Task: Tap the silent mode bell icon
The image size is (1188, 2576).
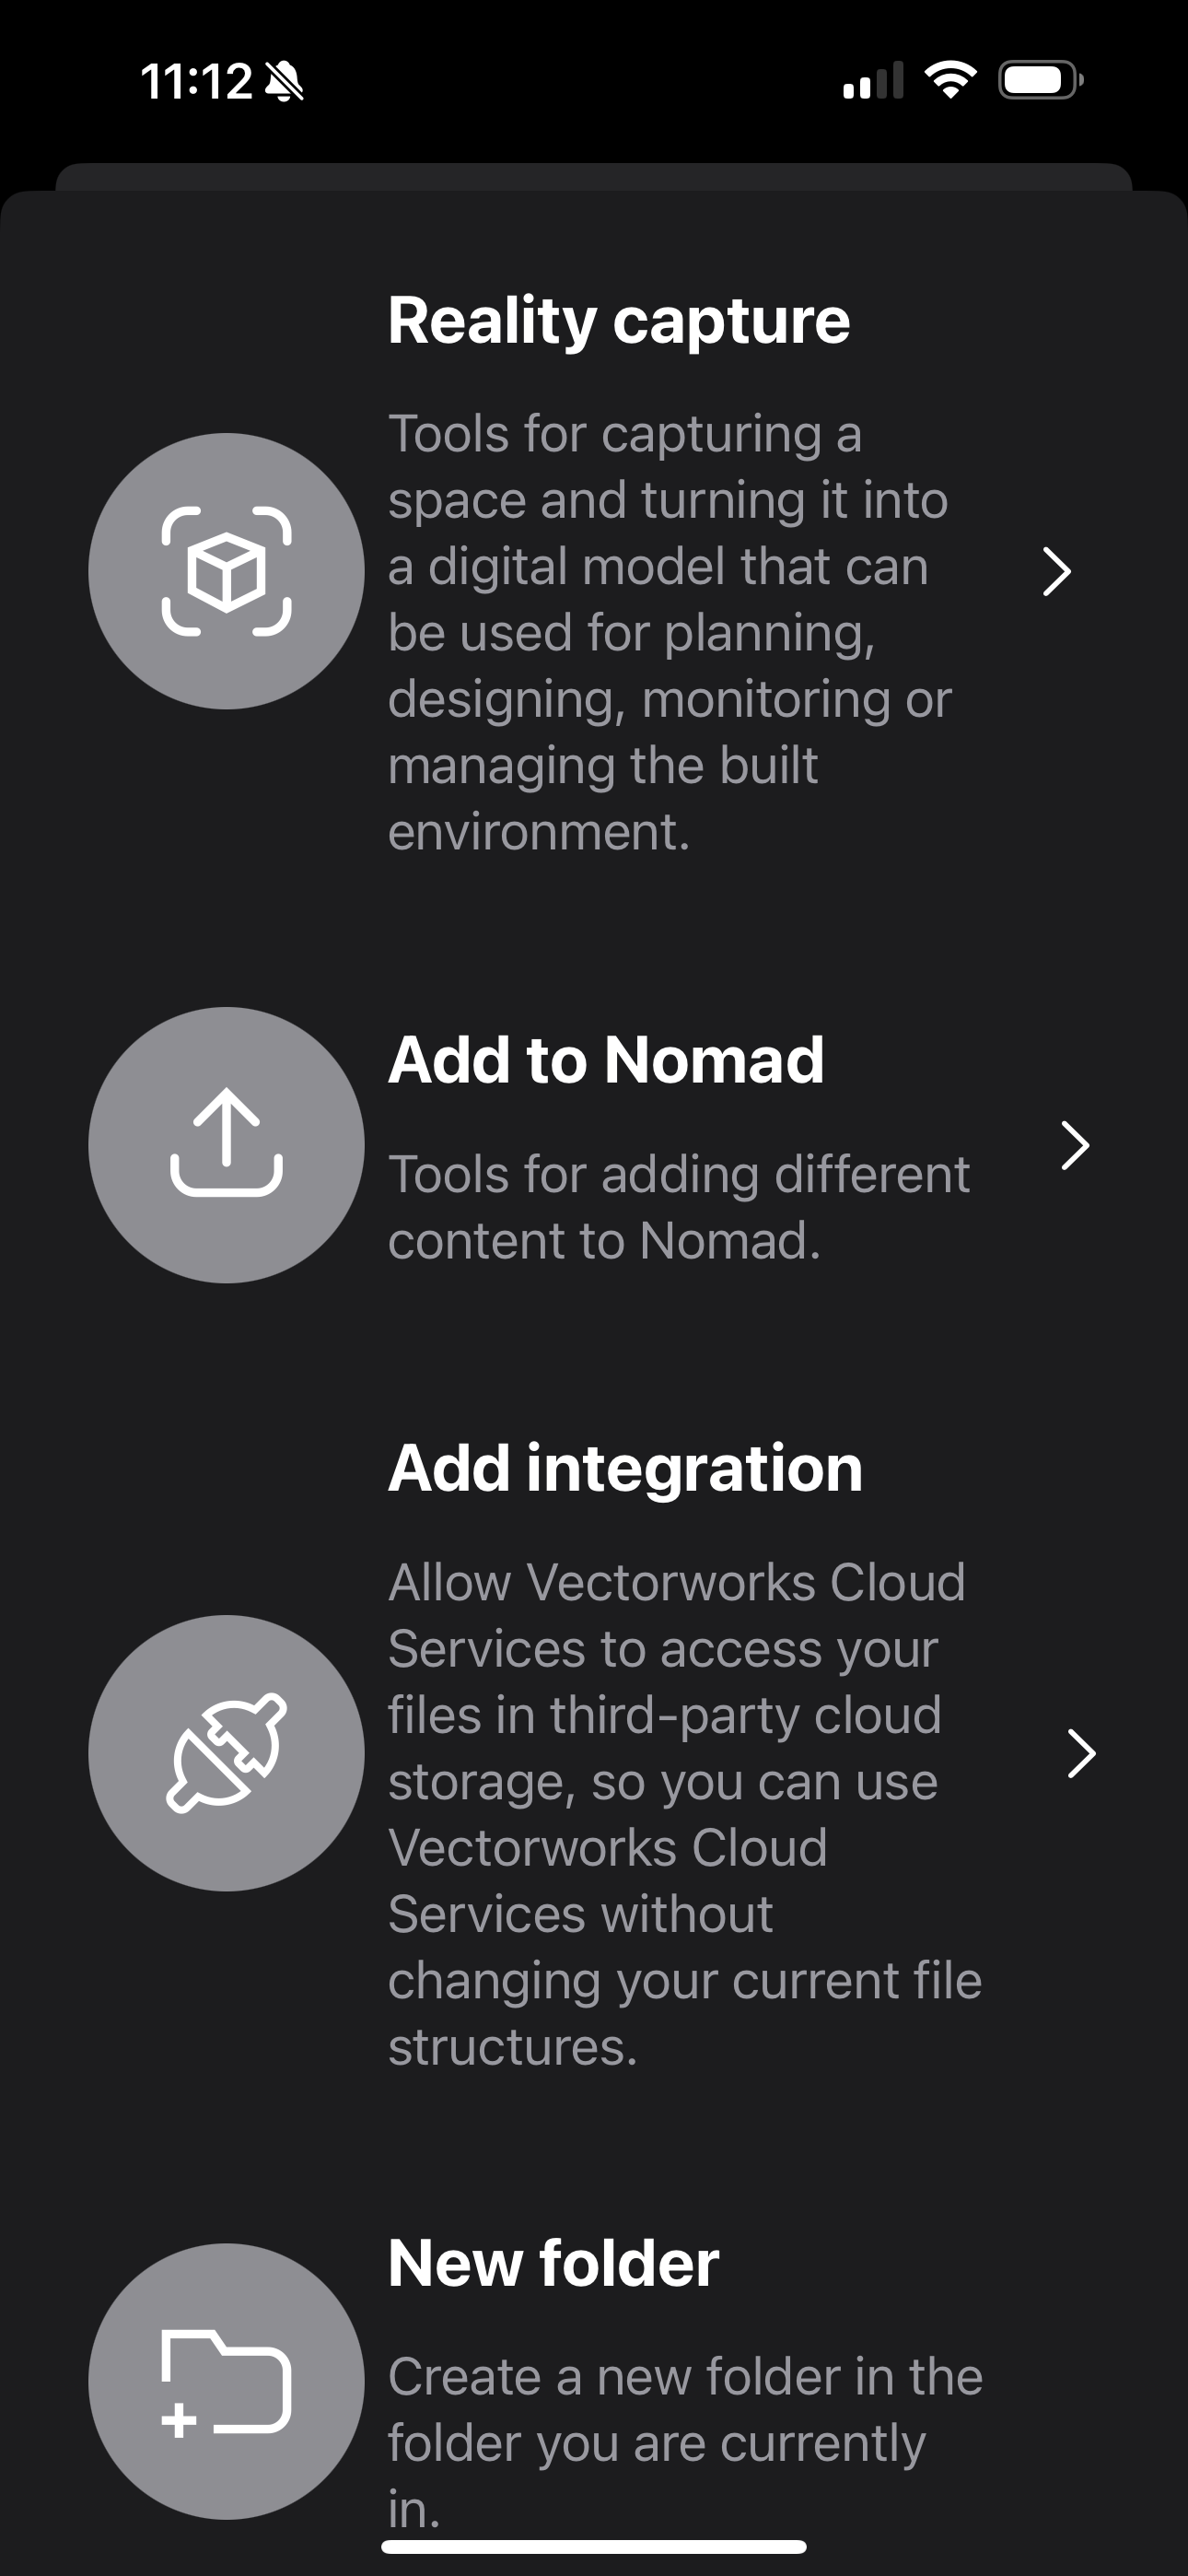Action: tap(284, 81)
